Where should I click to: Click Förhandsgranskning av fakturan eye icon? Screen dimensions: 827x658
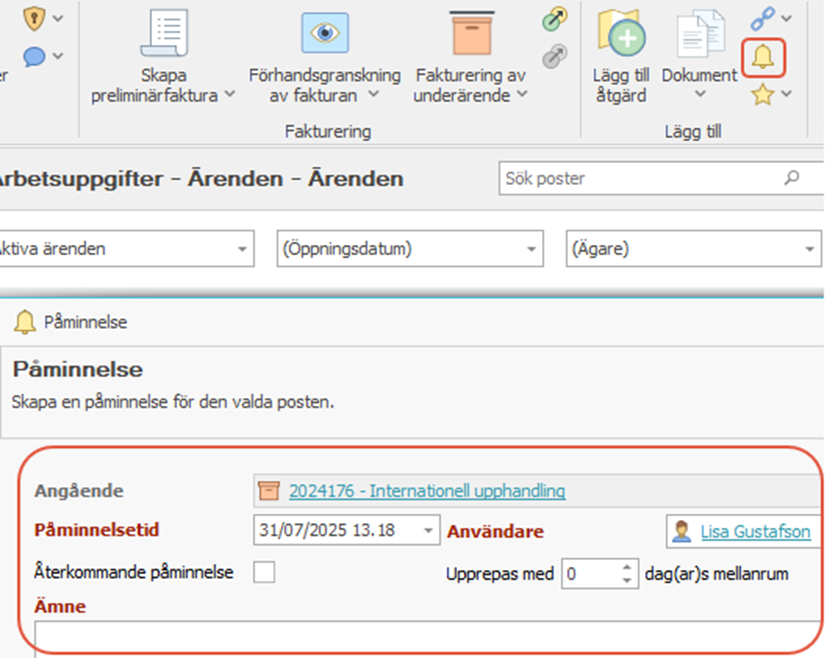(x=324, y=34)
